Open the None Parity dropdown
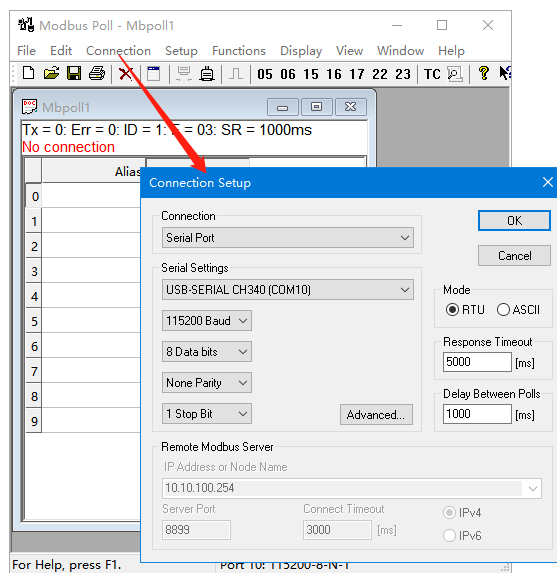 pos(207,383)
